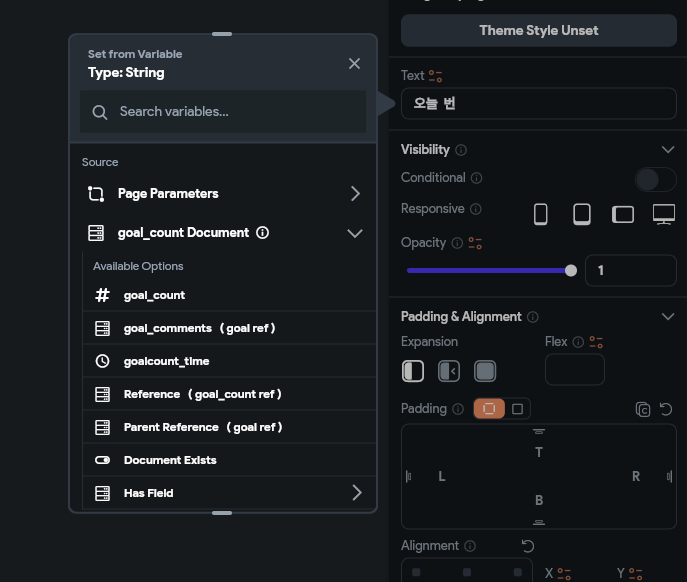Click Alignment X variable binding icon

pyautogui.click(x=564, y=574)
